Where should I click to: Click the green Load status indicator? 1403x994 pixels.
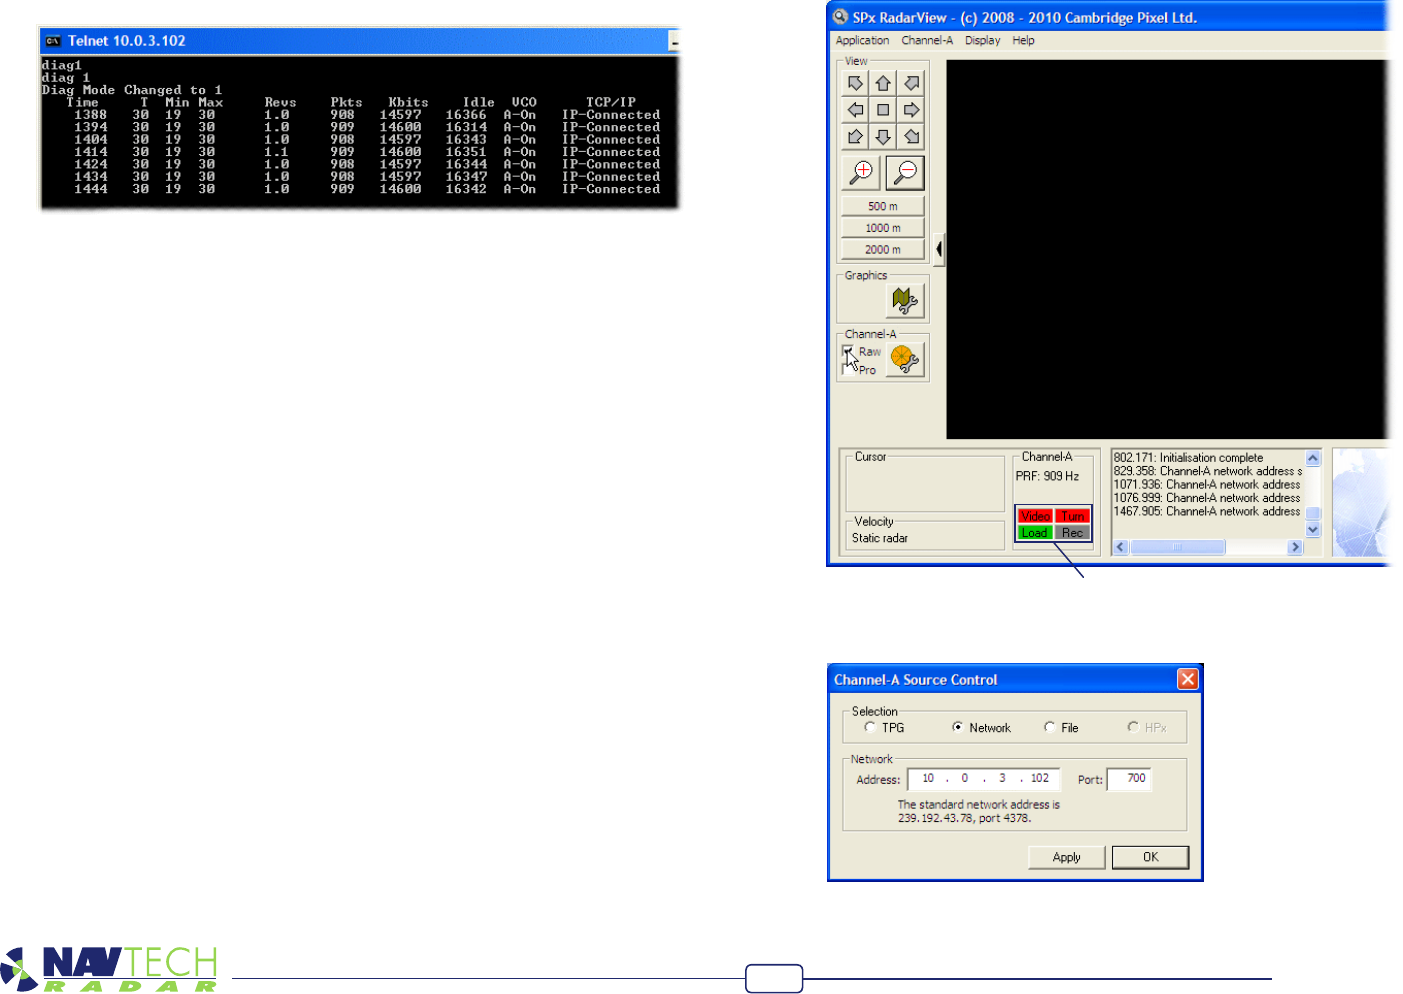click(1035, 533)
